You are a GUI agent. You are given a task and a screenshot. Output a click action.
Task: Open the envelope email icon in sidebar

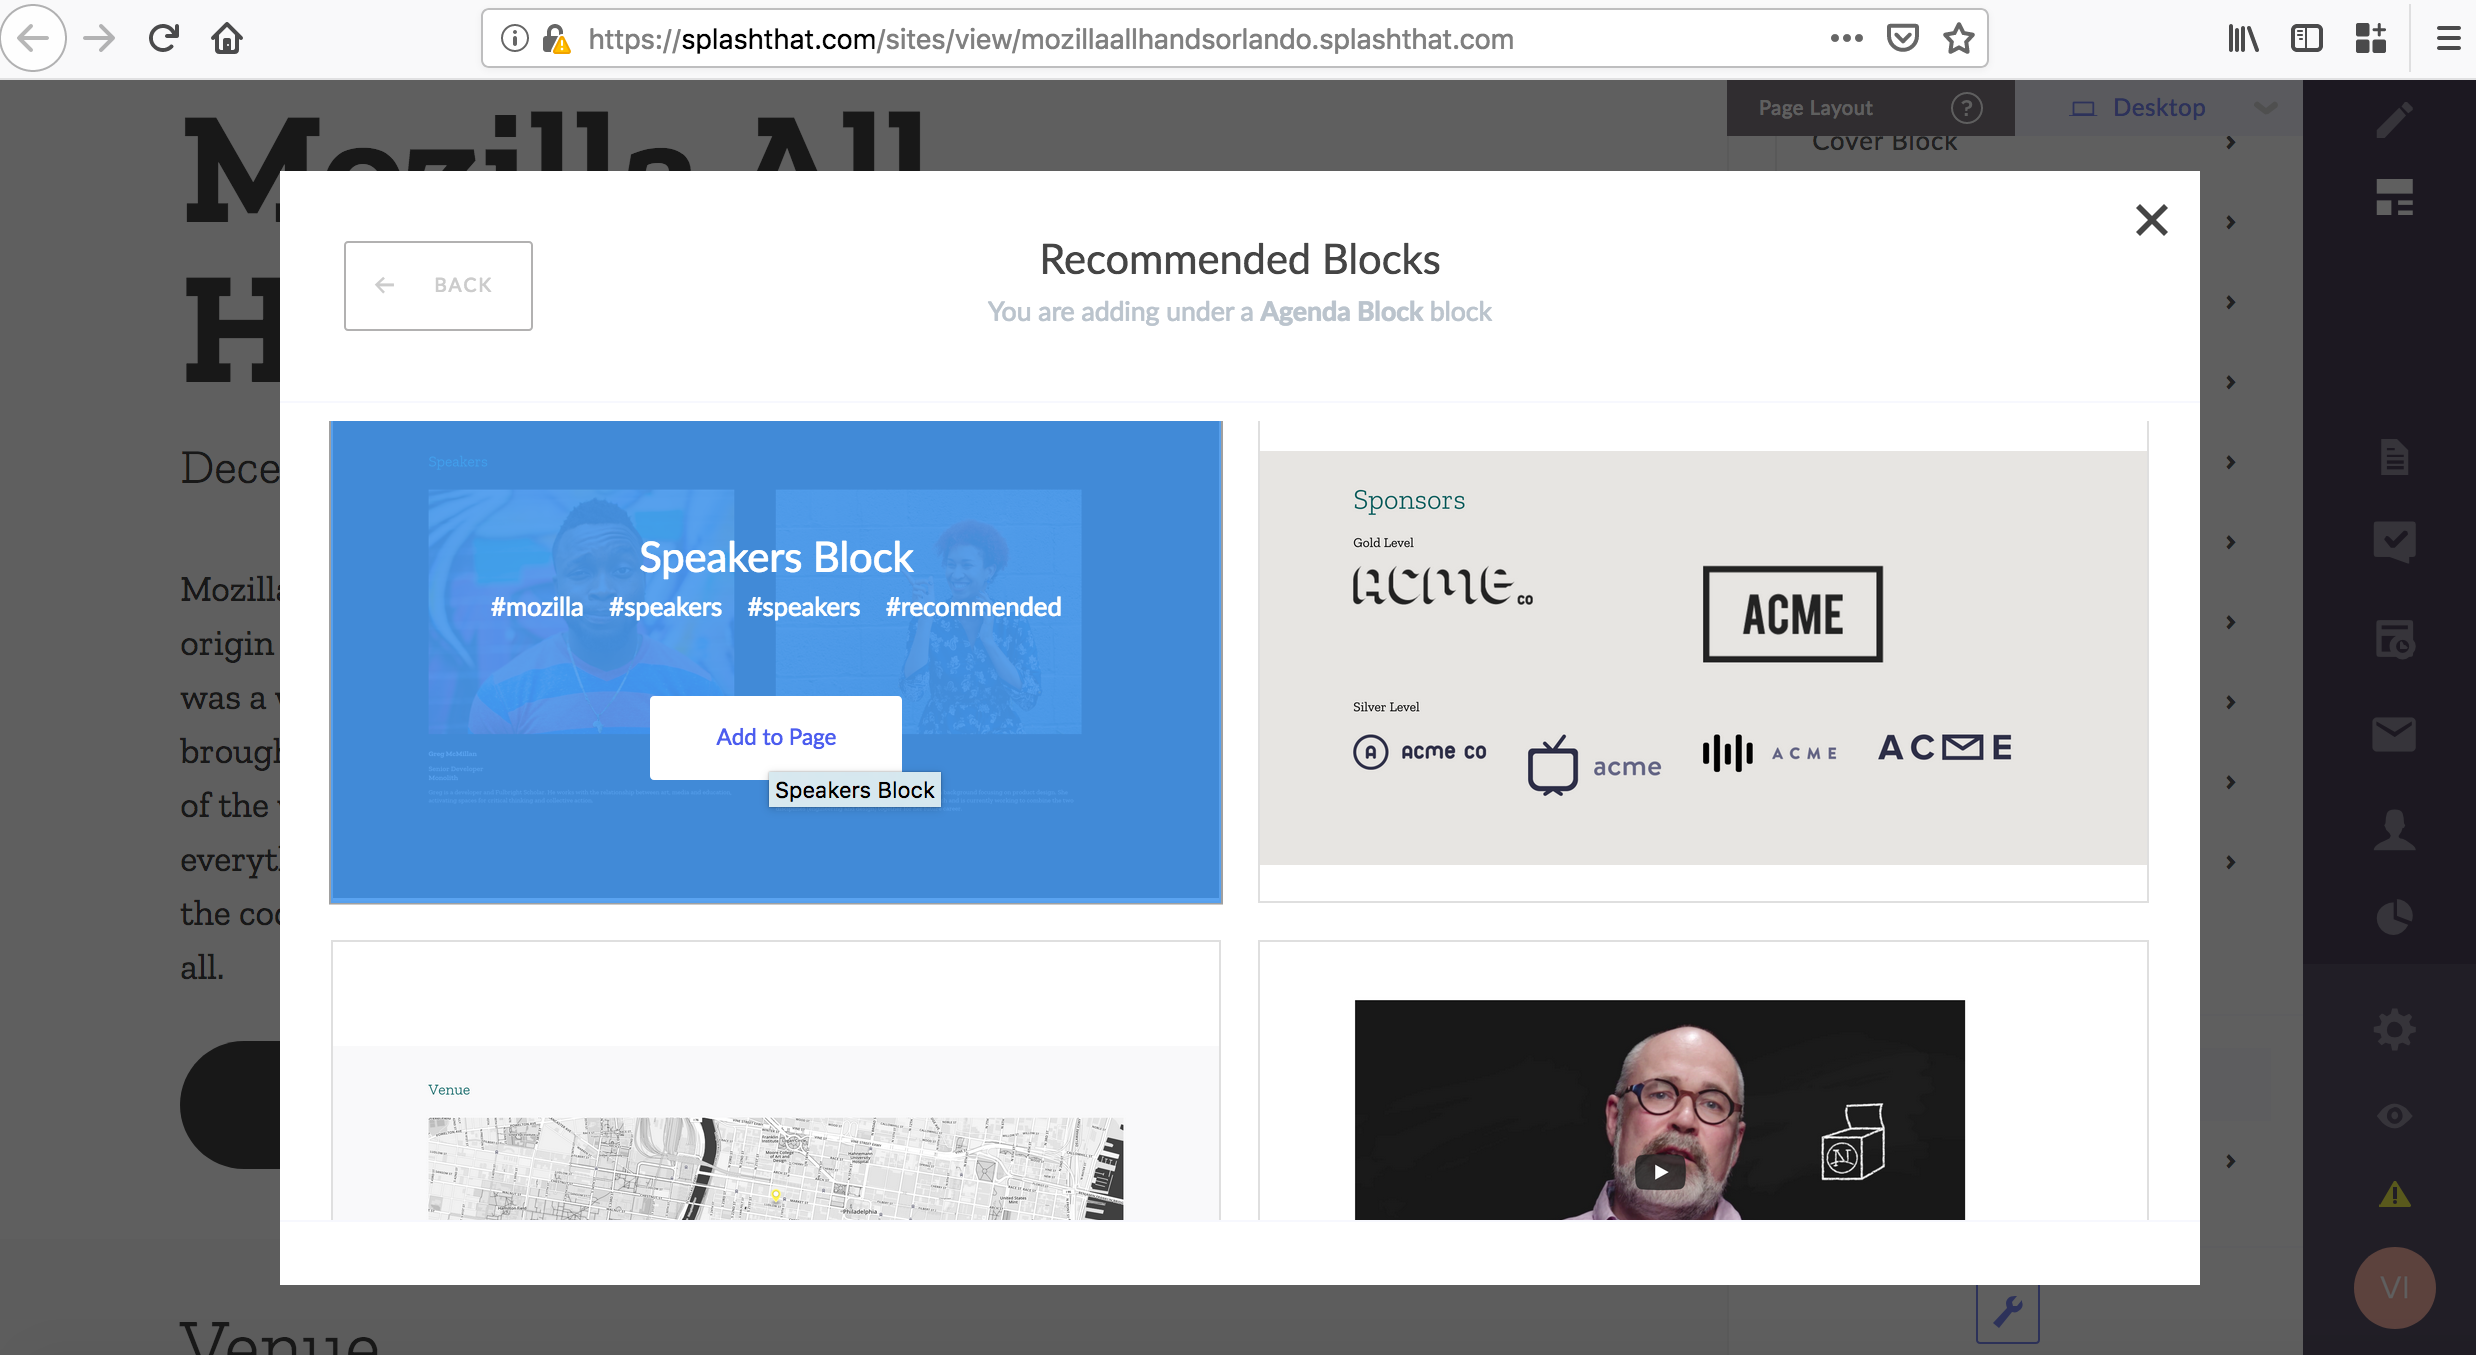tap(2394, 735)
